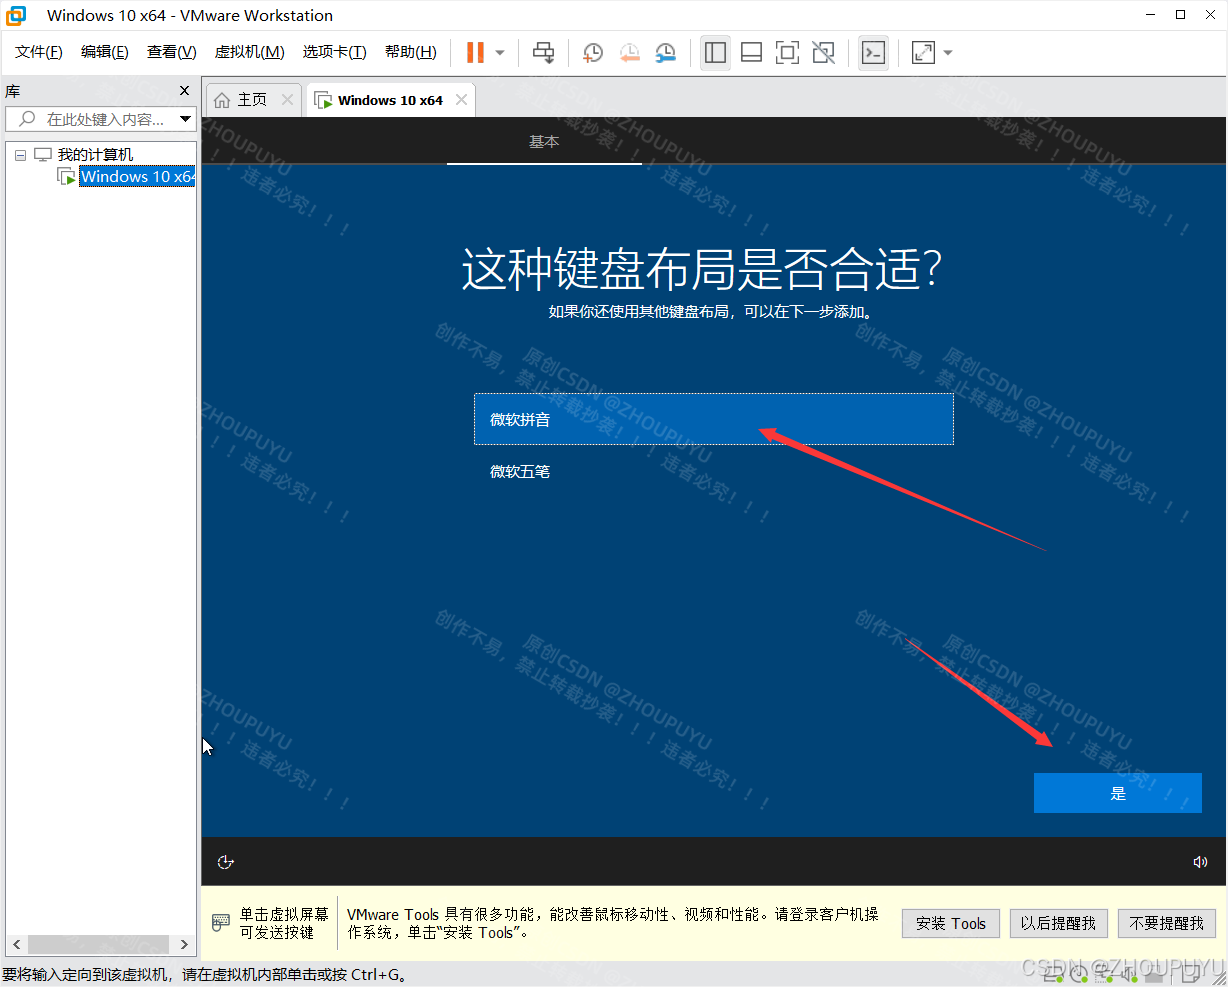This screenshot has width=1228, height=987.
Task: Close the 主页 tab
Action: click(x=287, y=99)
